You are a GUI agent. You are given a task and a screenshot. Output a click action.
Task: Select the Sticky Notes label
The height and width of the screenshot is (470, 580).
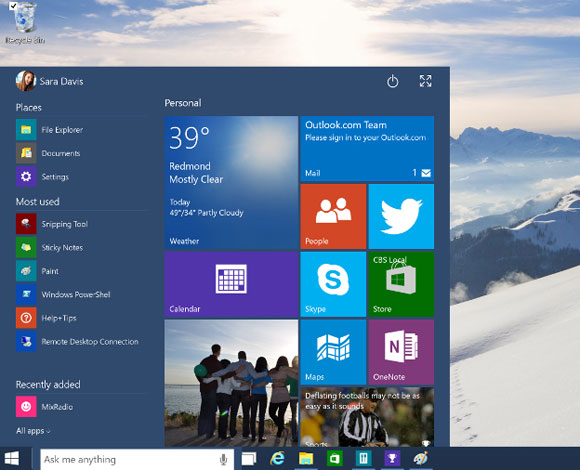62,248
